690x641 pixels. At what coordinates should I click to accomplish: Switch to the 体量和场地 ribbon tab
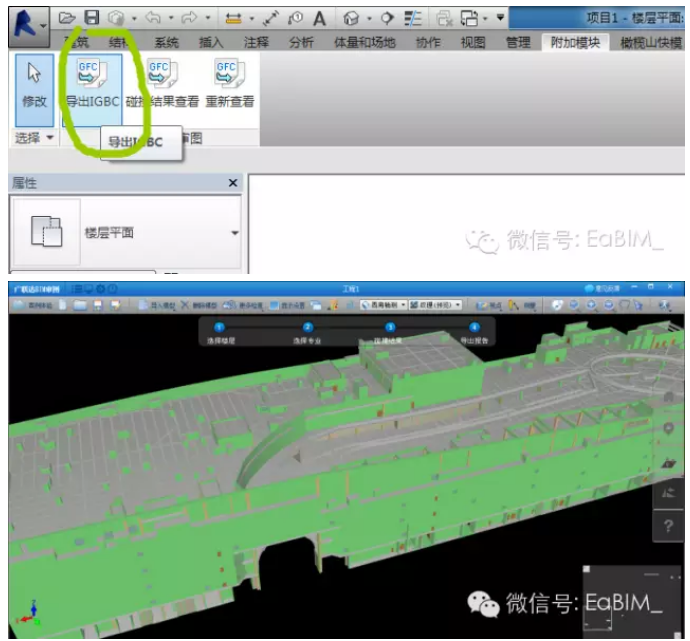point(365,43)
